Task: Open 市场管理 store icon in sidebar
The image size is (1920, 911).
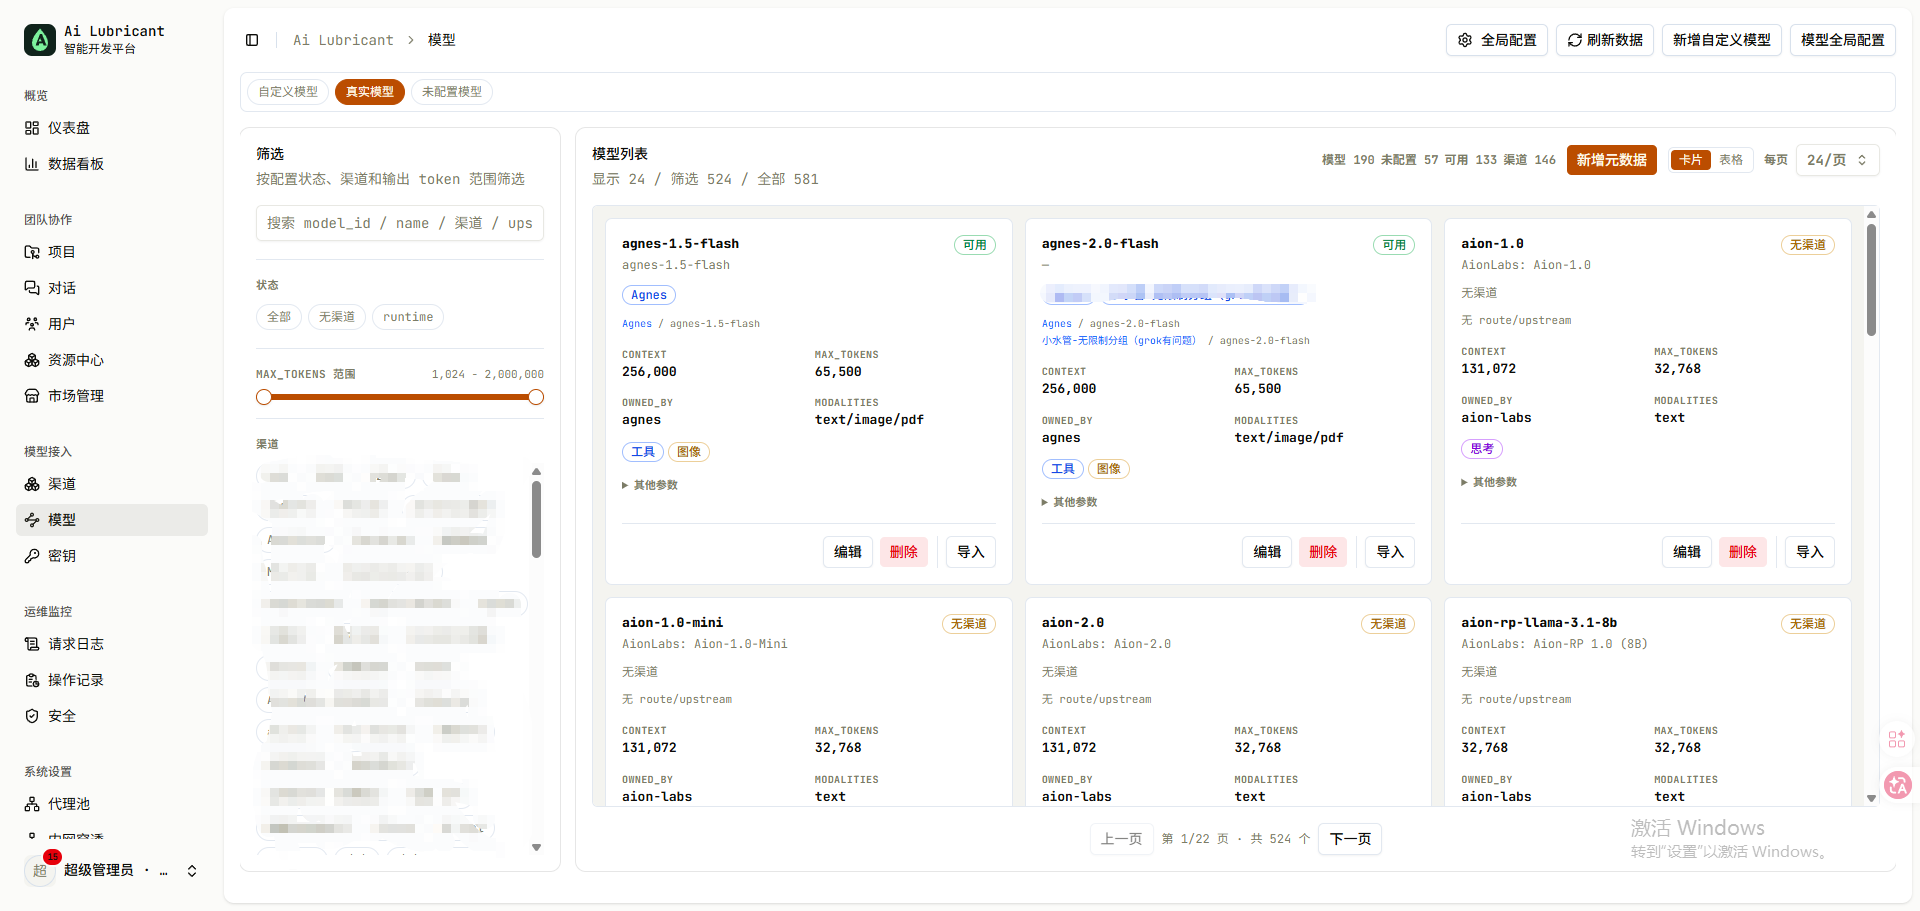Action: (x=32, y=396)
